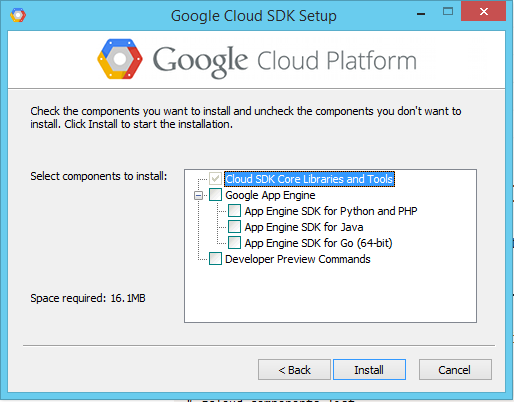The width and height of the screenshot is (514, 402).
Task: Minimize the Google Cloud SDK Setup window
Action: (421, 13)
